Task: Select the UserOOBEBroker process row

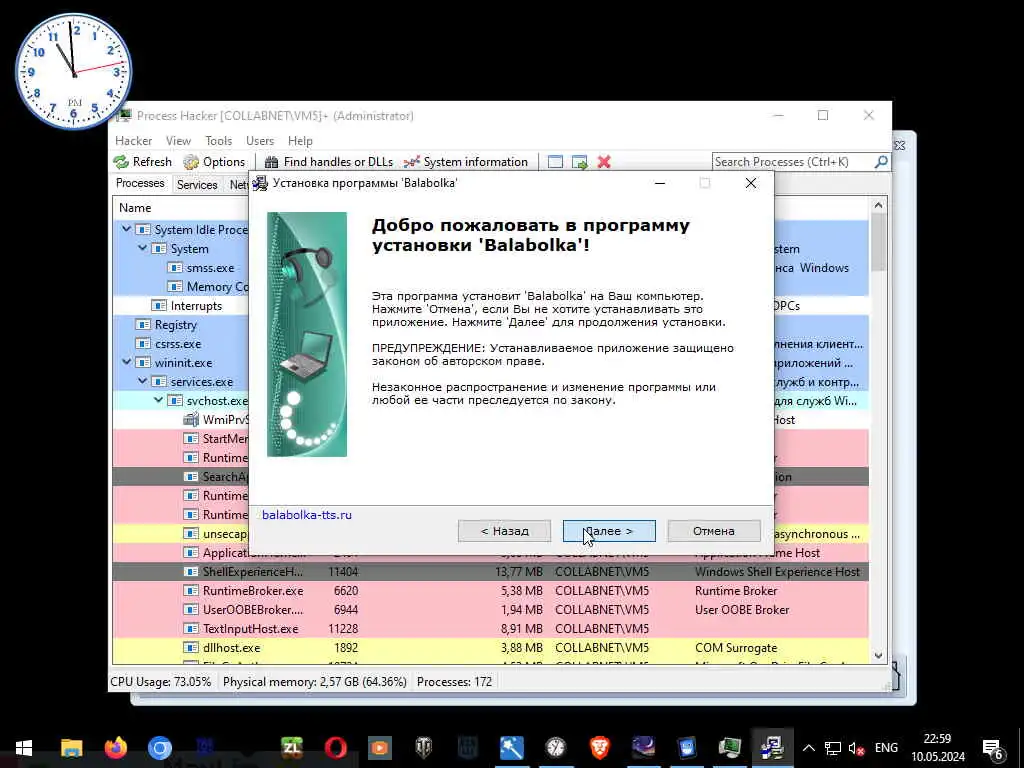Action: [490, 609]
